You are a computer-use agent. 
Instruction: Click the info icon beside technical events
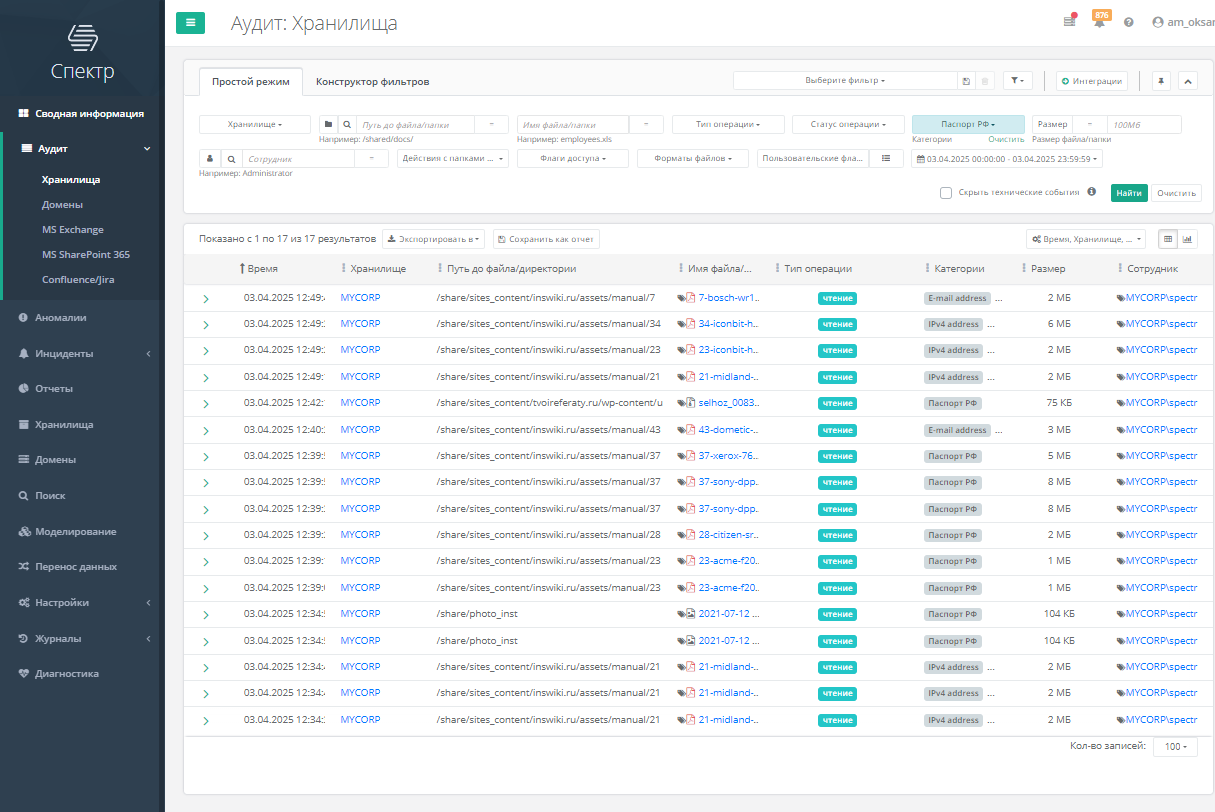click(x=1091, y=192)
